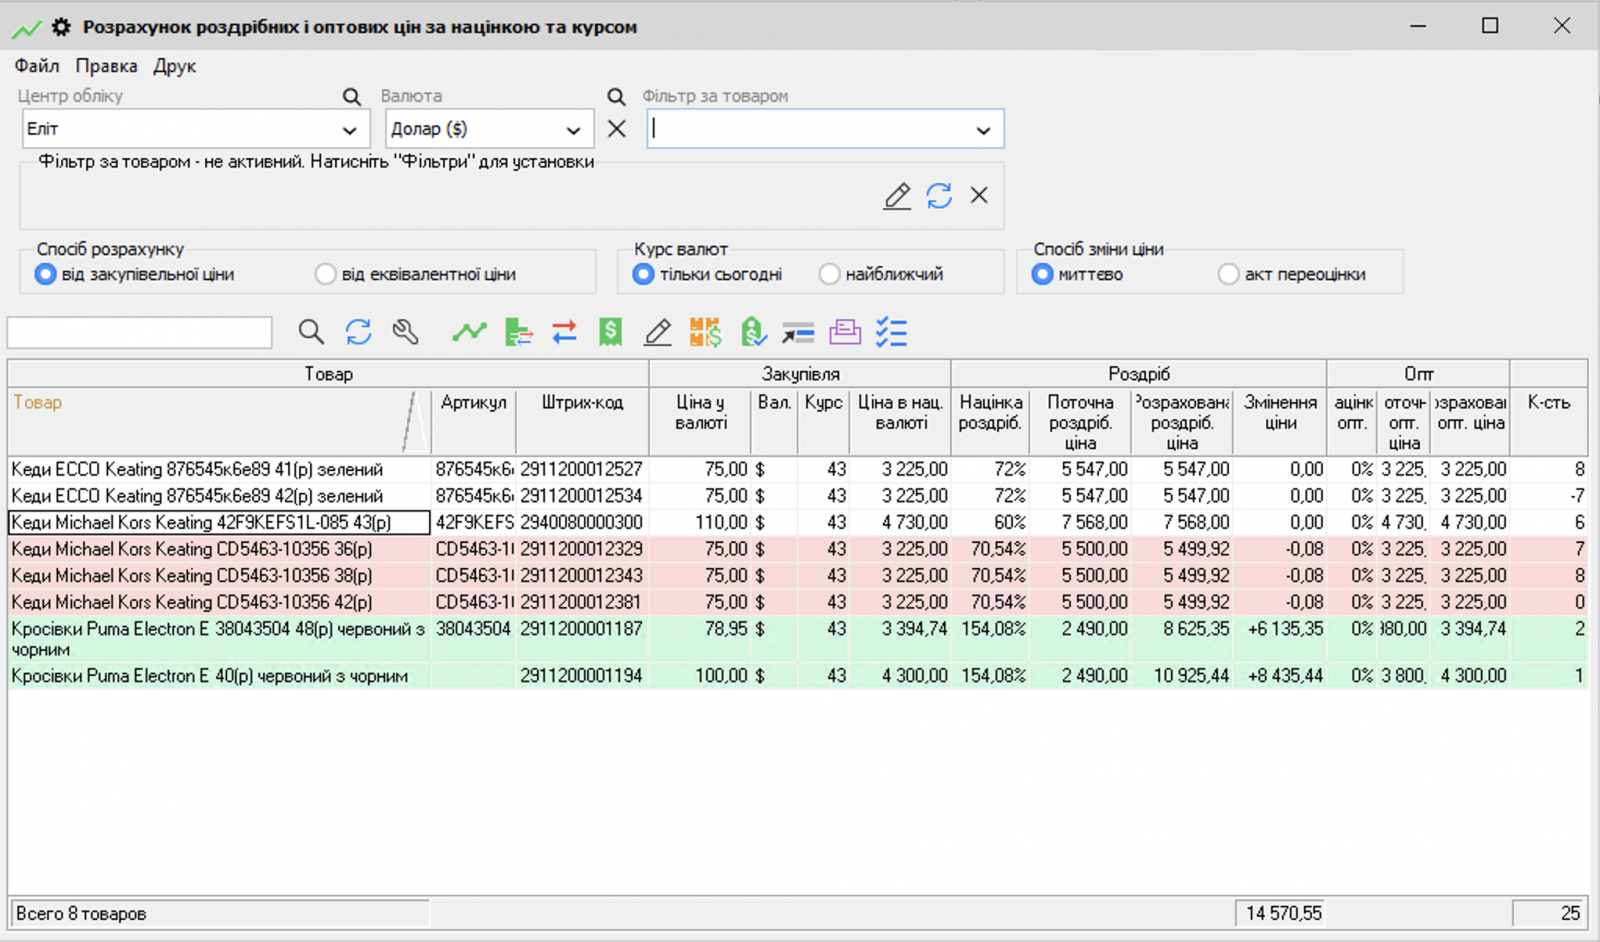Open the Друк menu
This screenshot has width=1600, height=942.
(x=175, y=66)
